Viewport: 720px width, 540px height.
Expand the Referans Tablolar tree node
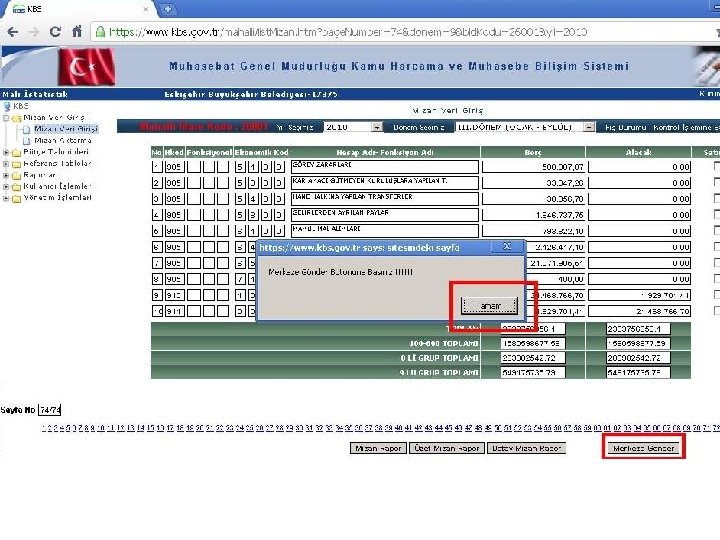tap(6, 164)
